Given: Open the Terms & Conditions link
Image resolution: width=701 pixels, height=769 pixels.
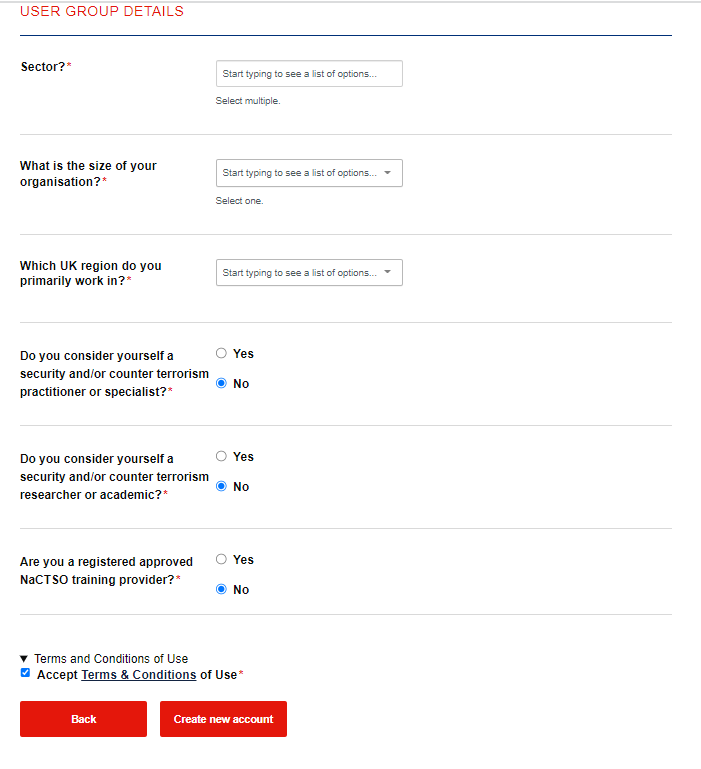Looking at the screenshot, I should [x=138, y=675].
